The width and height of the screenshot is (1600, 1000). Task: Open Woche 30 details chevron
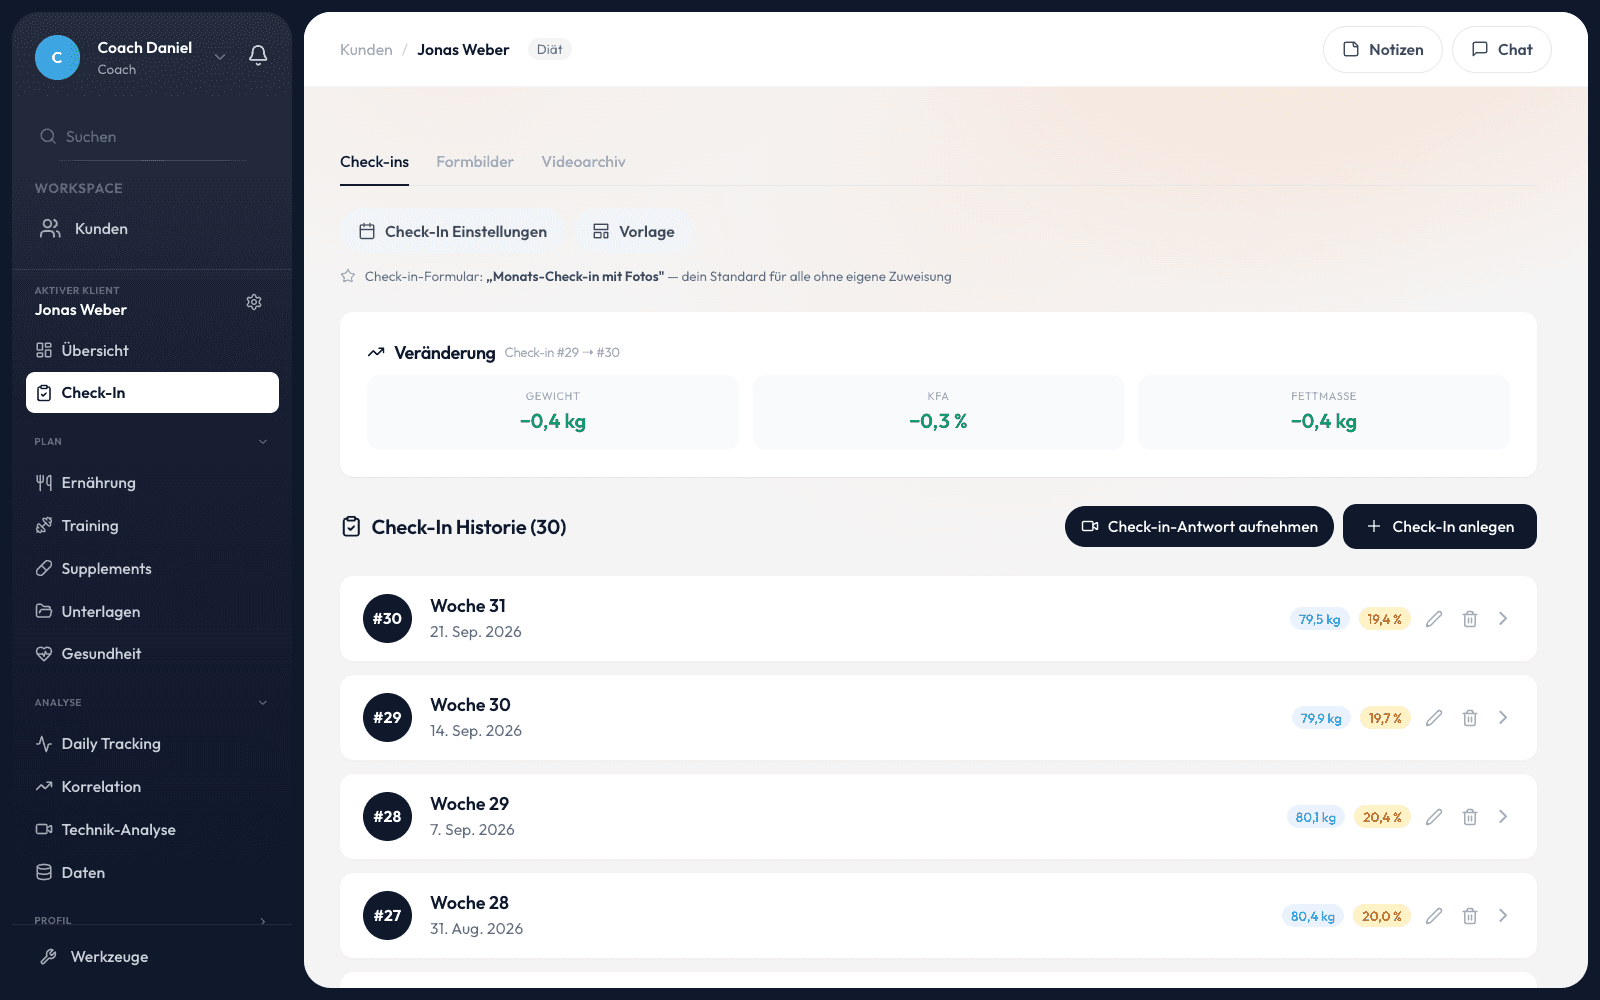[x=1503, y=718]
